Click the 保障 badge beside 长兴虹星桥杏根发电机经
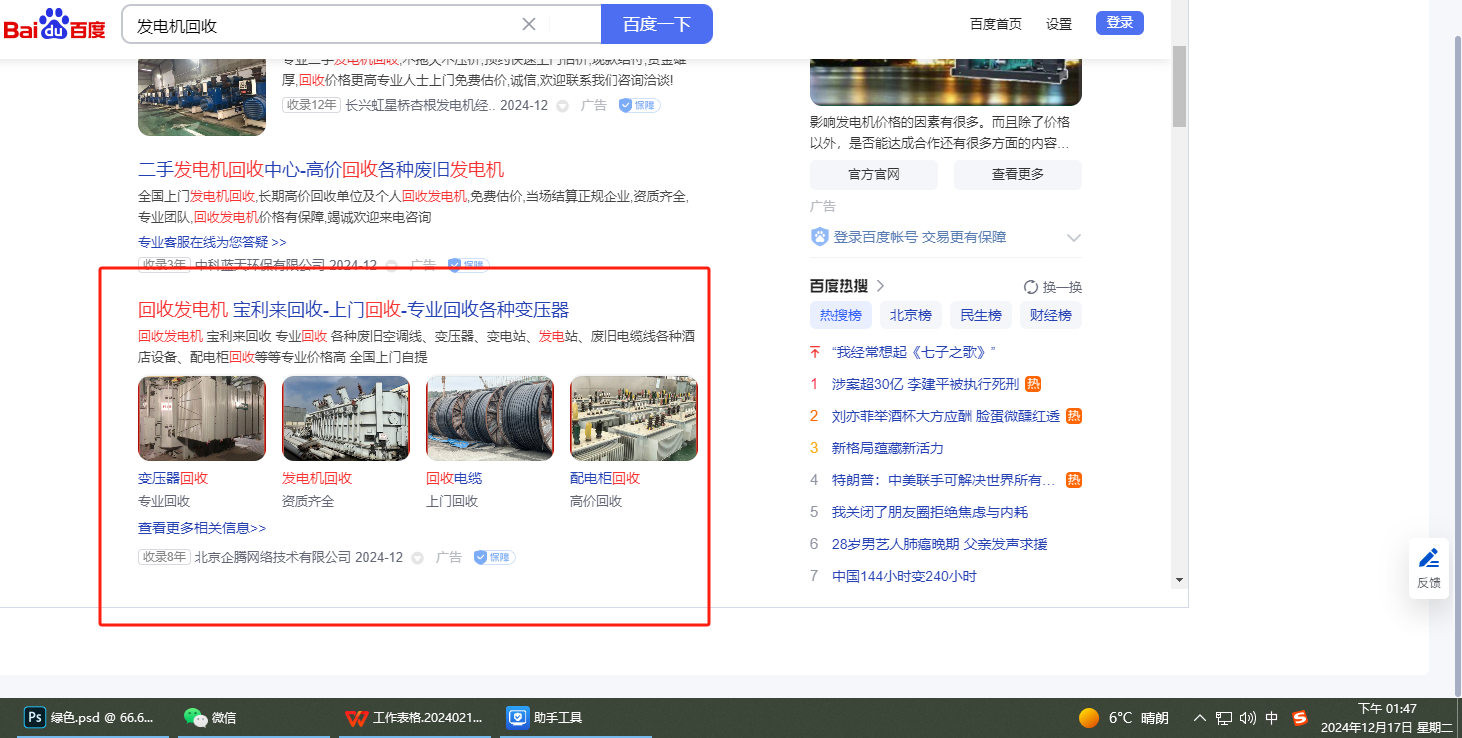 click(639, 105)
